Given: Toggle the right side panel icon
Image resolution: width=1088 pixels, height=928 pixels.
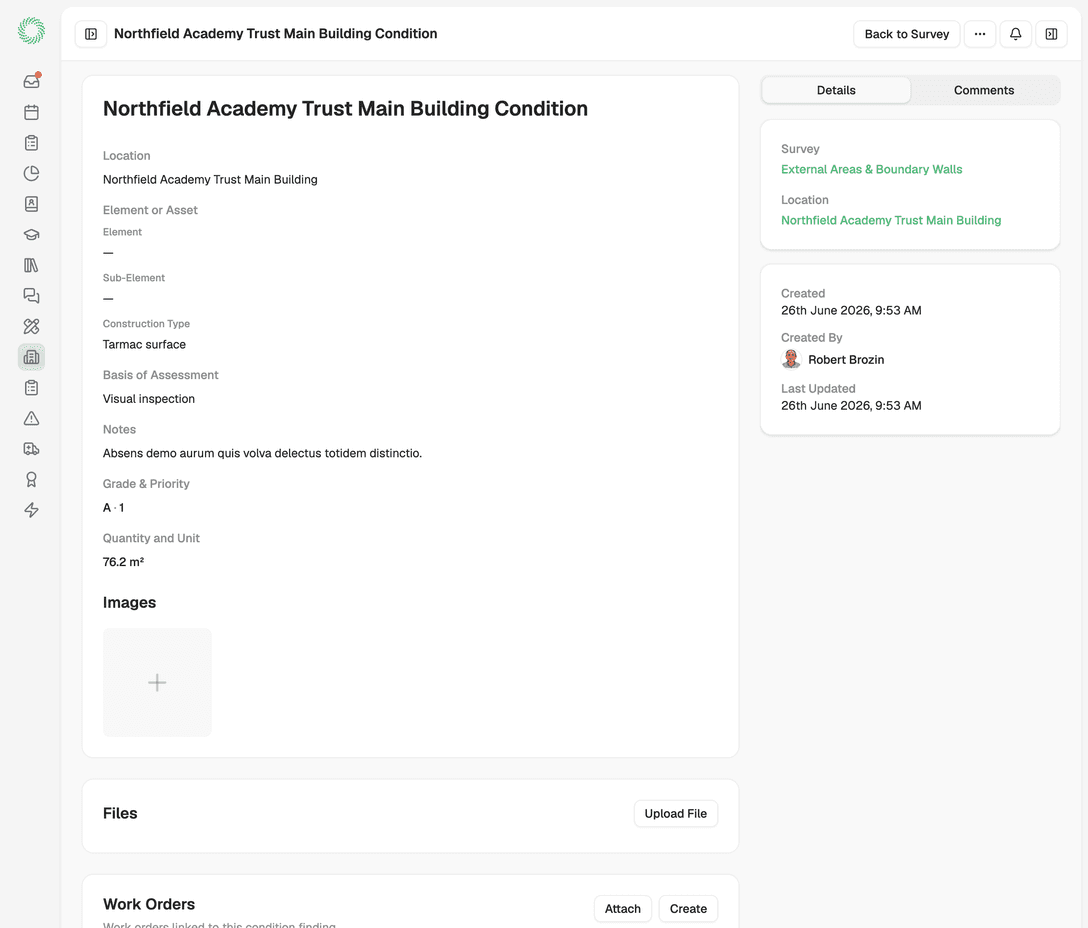Looking at the screenshot, I should (1051, 34).
